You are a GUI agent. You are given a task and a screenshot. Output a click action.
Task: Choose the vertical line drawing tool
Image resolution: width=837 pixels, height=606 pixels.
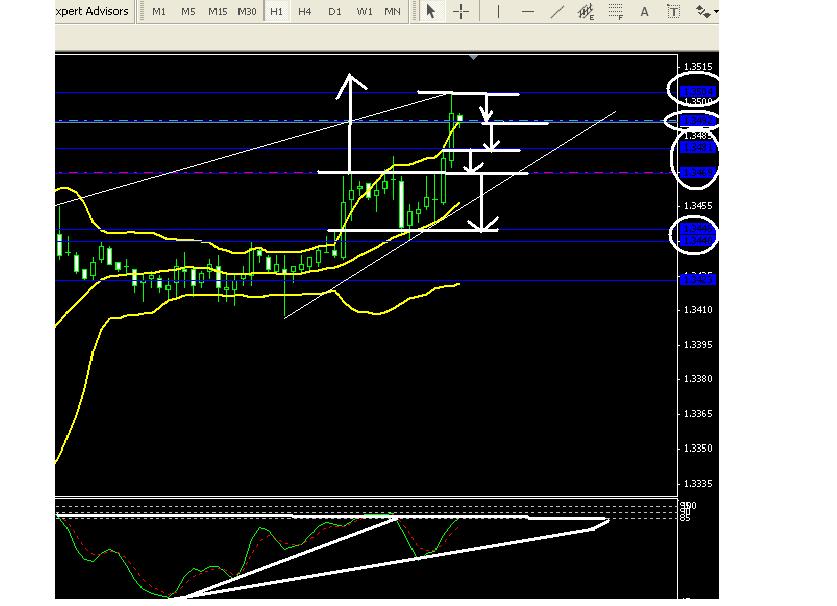(498, 12)
